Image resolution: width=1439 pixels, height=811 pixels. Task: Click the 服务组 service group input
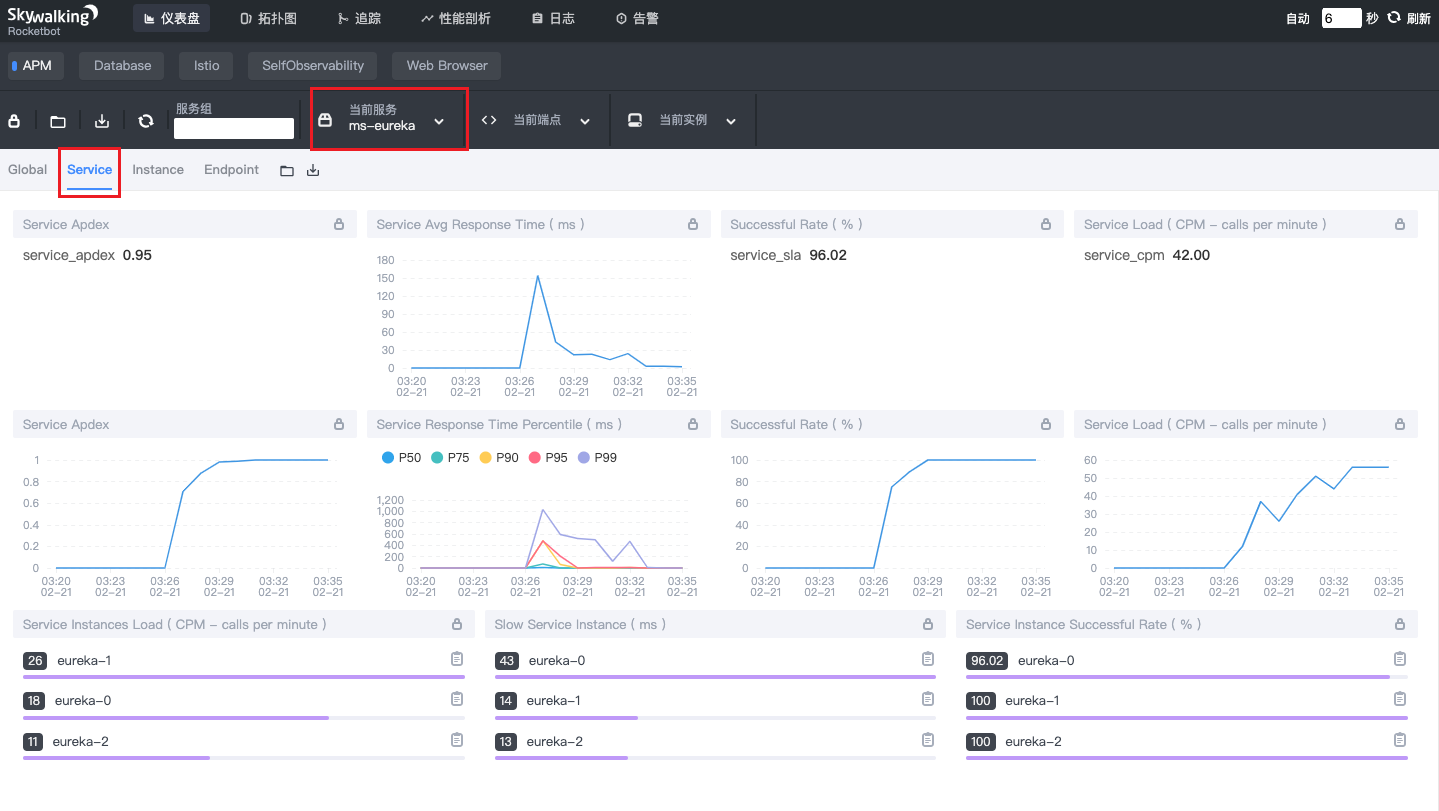click(x=234, y=128)
